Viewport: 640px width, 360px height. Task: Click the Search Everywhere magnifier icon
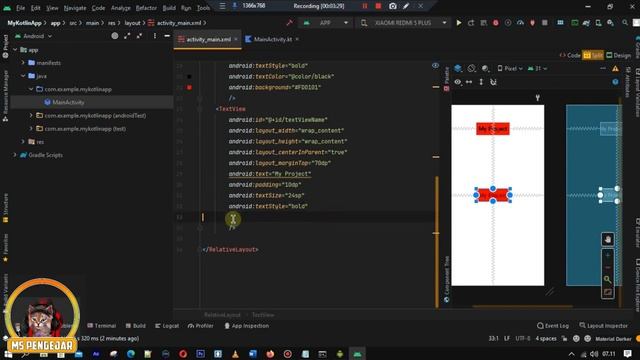(625, 23)
